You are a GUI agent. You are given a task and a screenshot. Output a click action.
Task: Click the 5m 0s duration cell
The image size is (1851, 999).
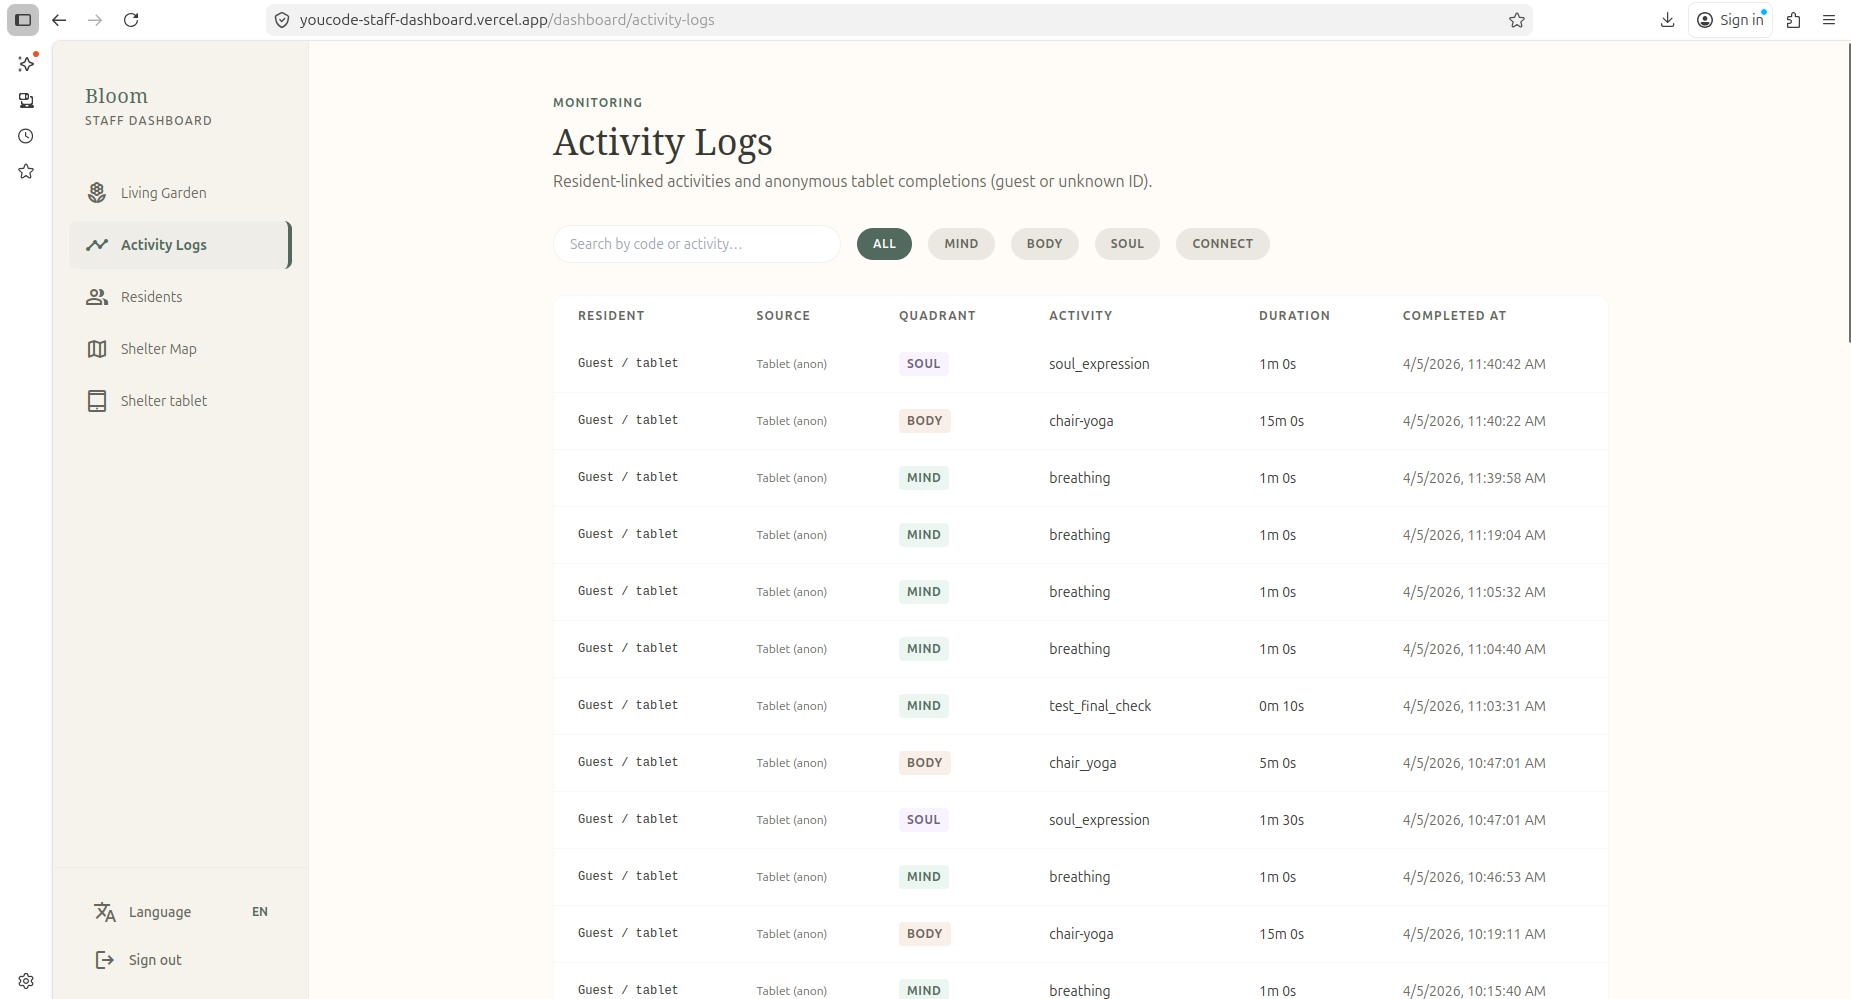(x=1277, y=763)
